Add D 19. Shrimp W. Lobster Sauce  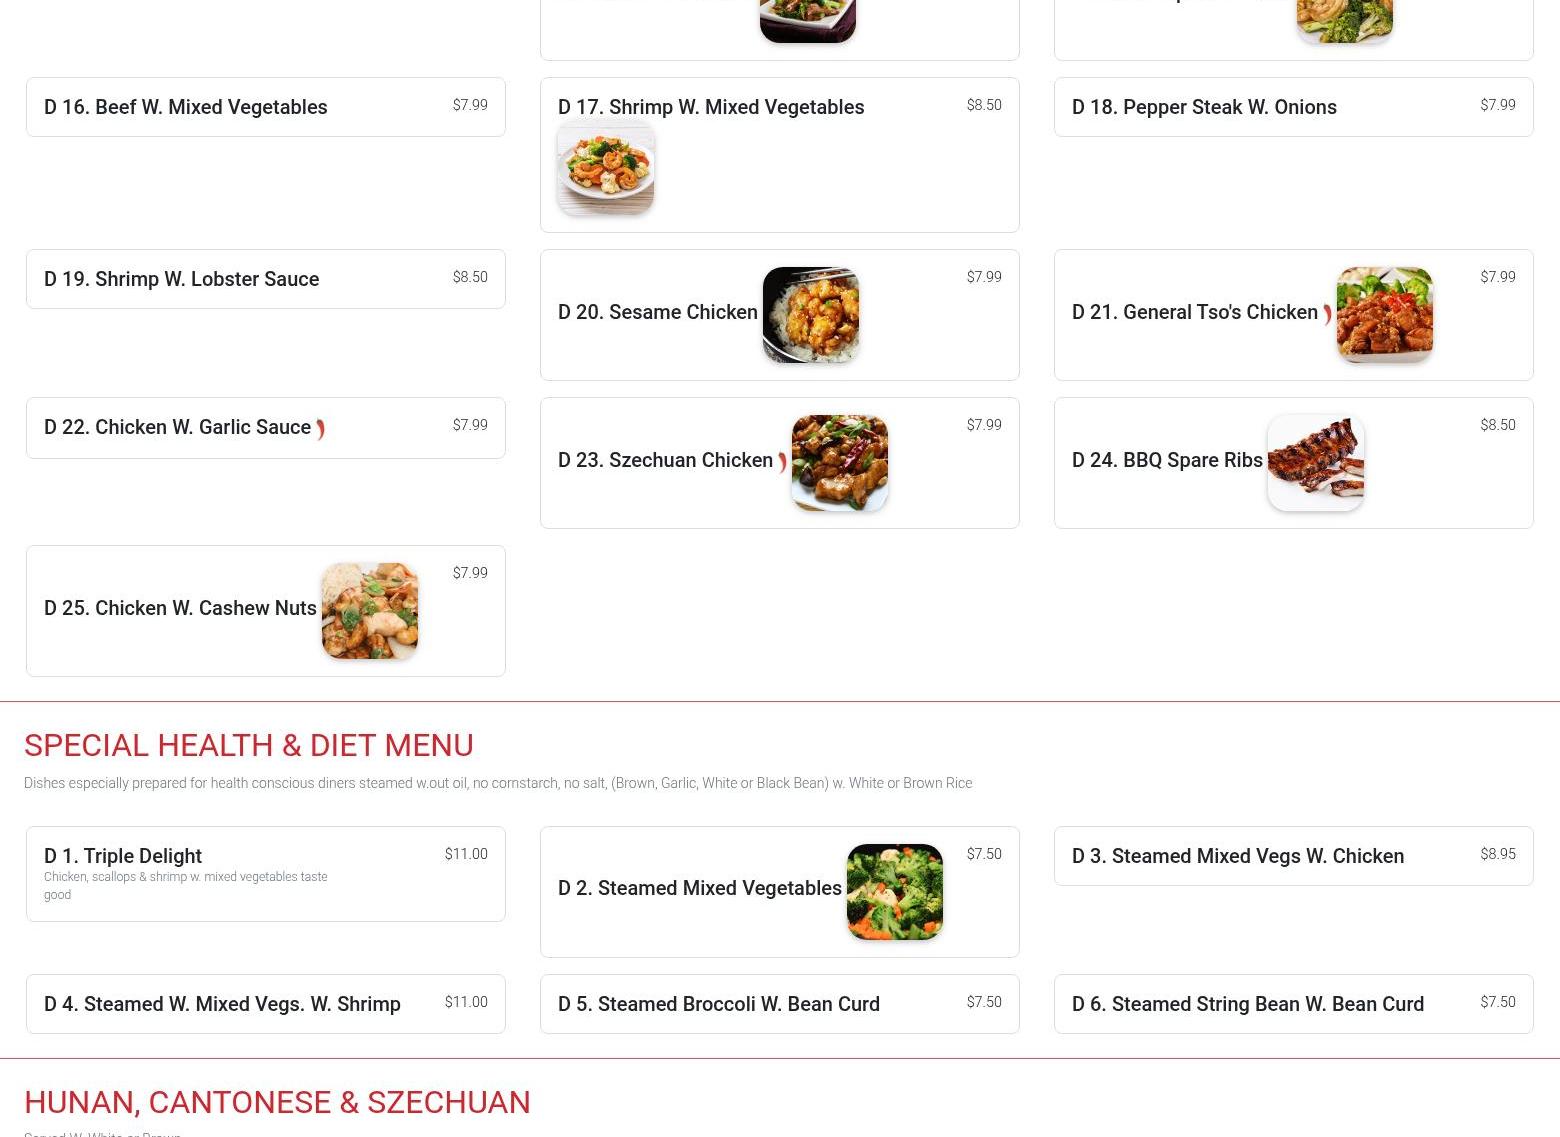[x=266, y=279]
